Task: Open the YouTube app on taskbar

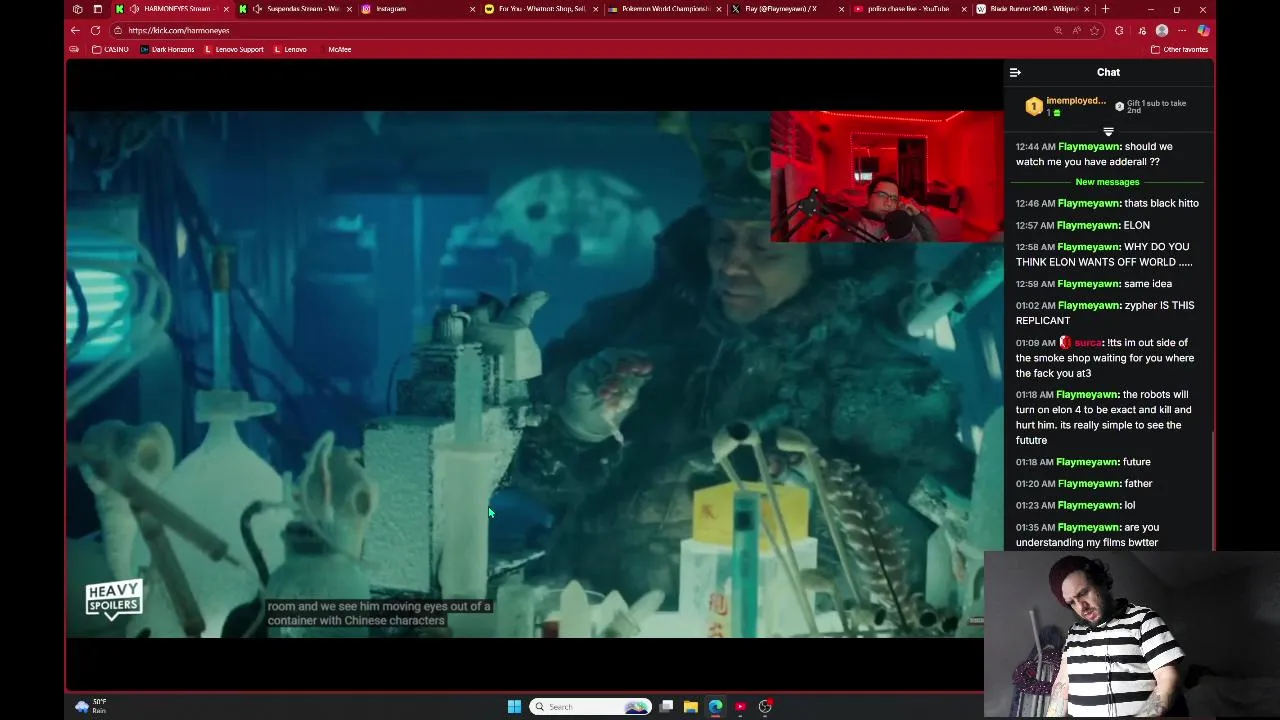Action: pos(740,707)
